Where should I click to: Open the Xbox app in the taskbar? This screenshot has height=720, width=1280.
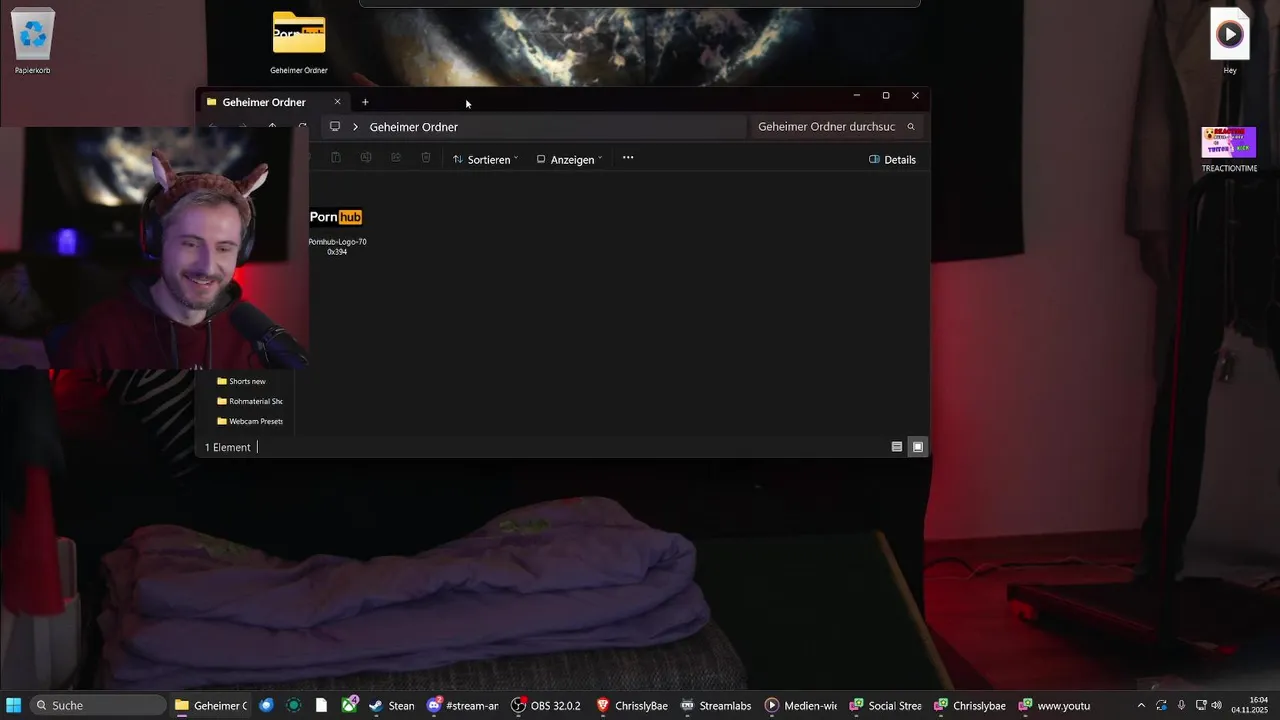pos(349,705)
